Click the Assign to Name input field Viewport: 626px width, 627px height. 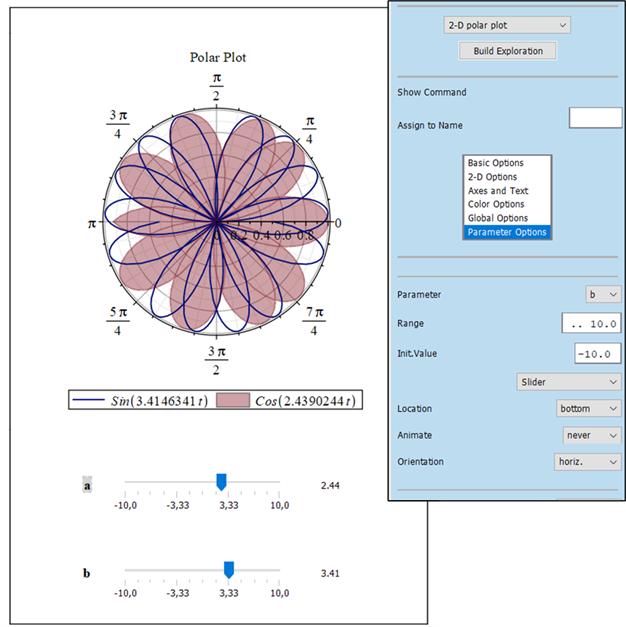595,118
